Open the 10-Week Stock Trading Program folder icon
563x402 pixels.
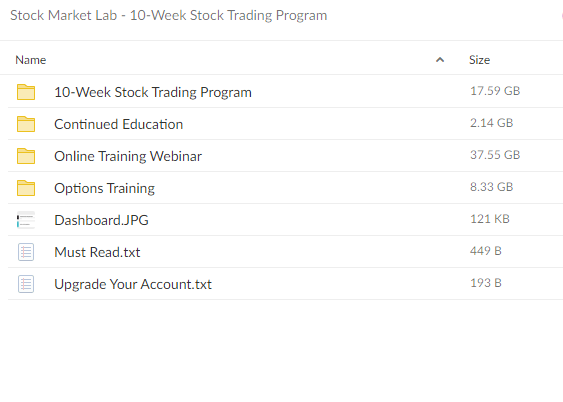click(26, 92)
